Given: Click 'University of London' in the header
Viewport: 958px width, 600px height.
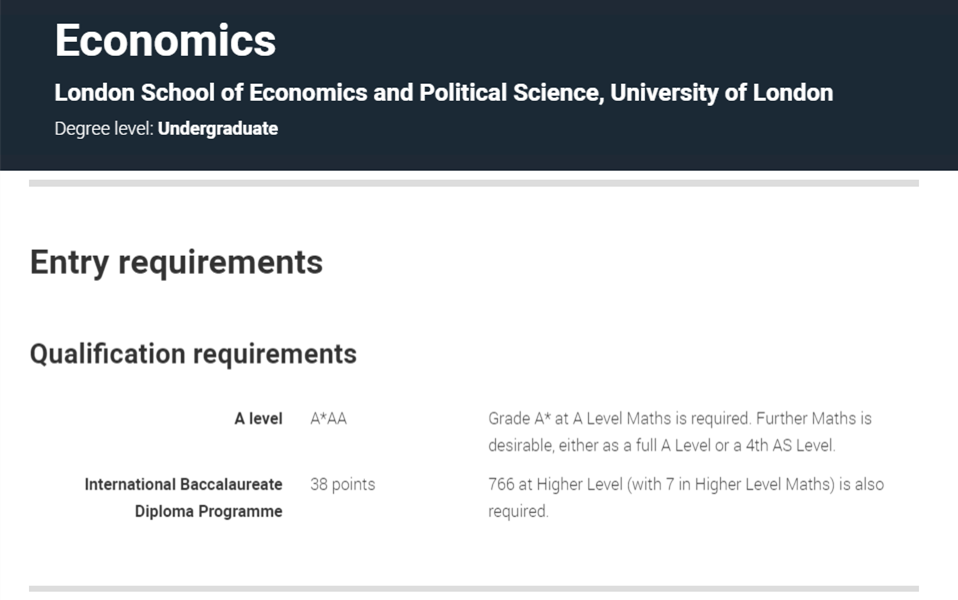Looking at the screenshot, I should pyautogui.click(x=722, y=93).
